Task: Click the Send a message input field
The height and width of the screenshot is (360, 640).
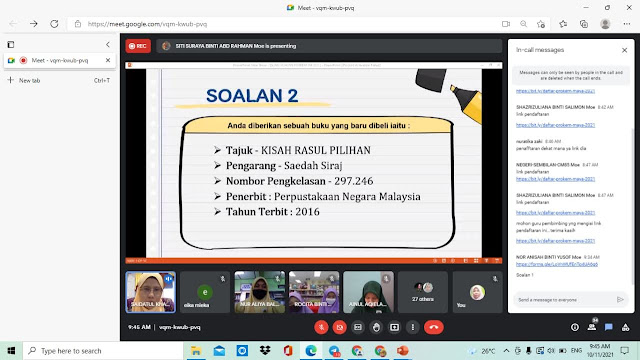Action: 566,300
